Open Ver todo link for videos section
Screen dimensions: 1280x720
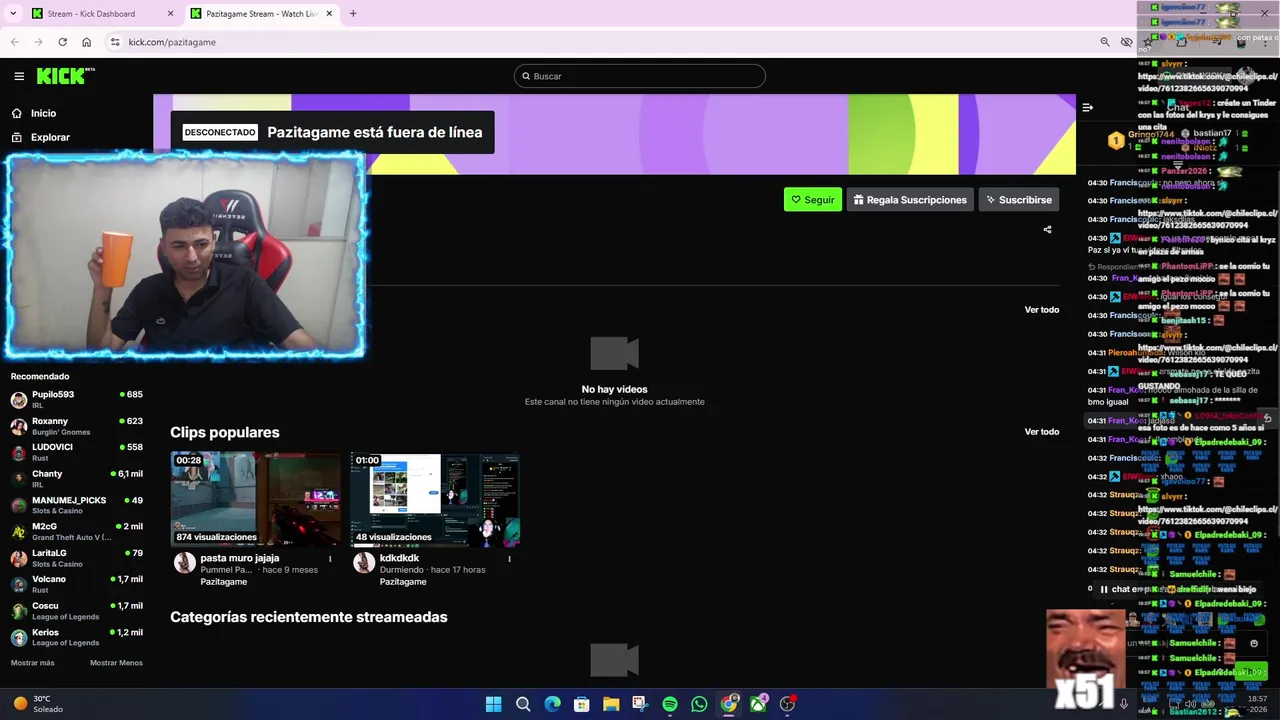click(x=1041, y=309)
